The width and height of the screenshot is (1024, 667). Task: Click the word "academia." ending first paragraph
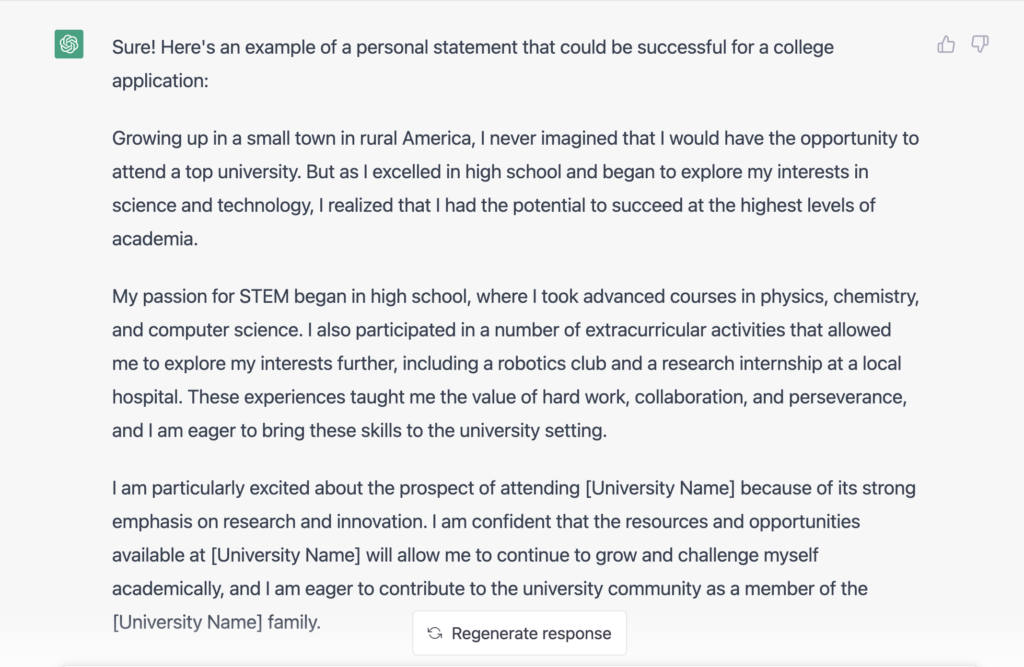click(x=155, y=238)
